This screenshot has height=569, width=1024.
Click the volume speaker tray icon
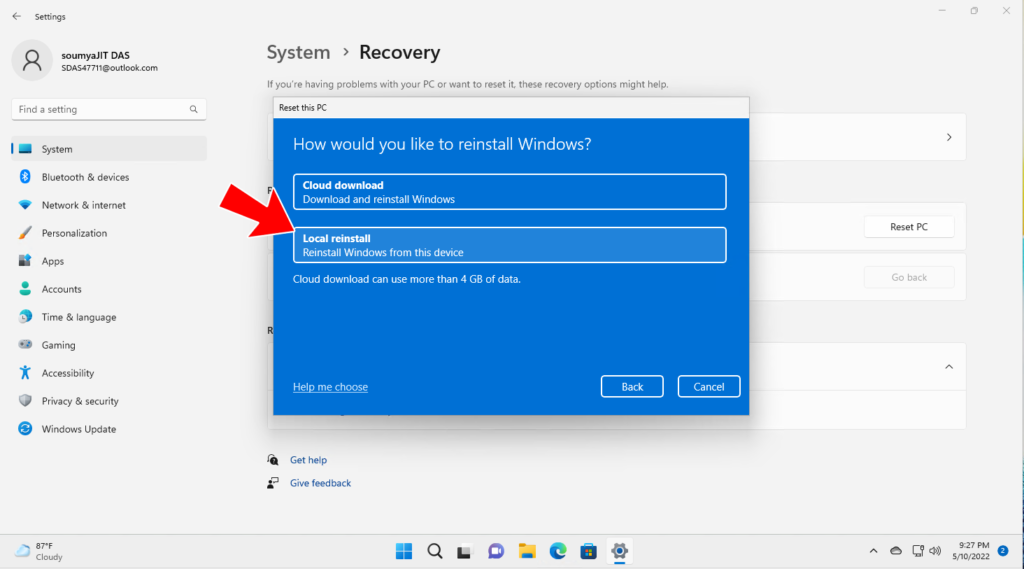click(x=935, y=551)
